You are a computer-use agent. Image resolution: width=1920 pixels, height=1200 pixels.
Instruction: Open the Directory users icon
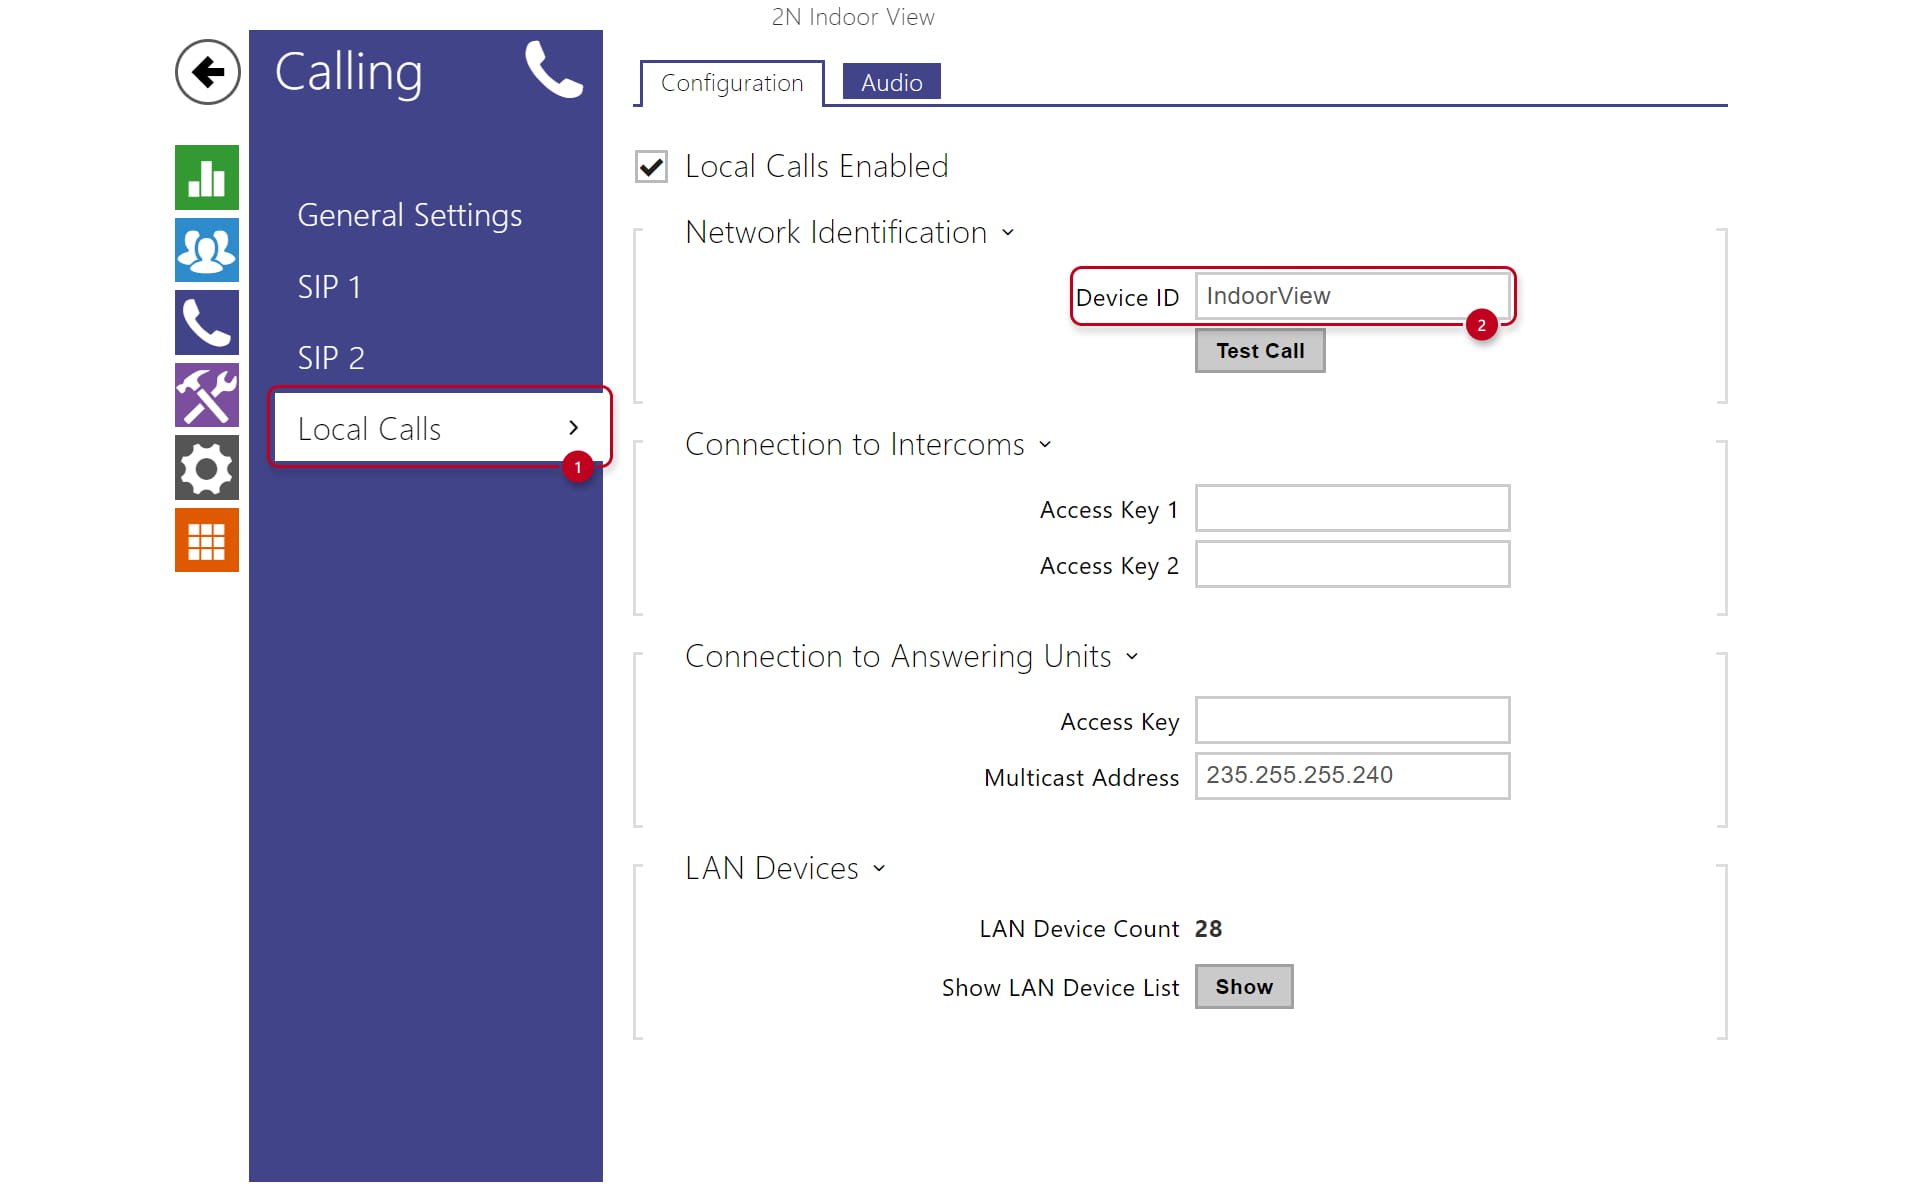(x=207, y=250)
